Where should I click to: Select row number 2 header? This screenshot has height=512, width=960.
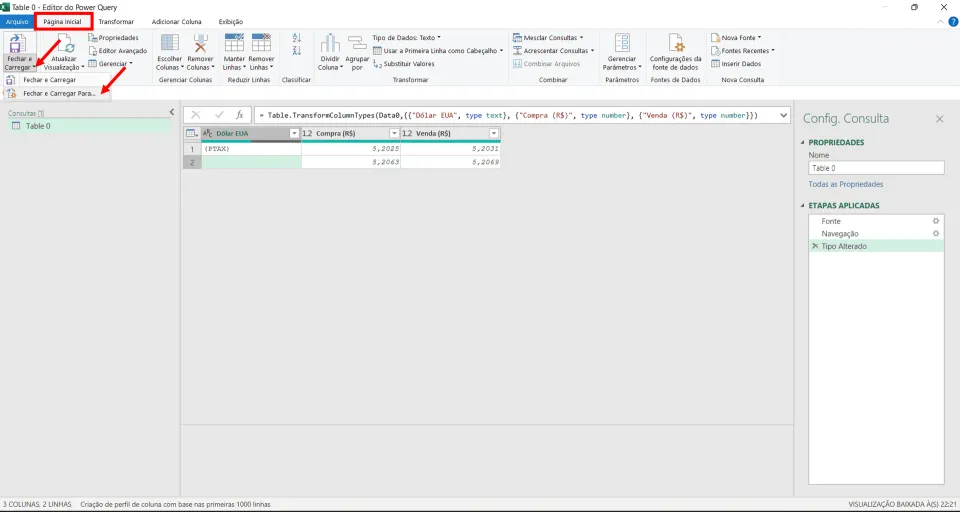pos(192,162)
